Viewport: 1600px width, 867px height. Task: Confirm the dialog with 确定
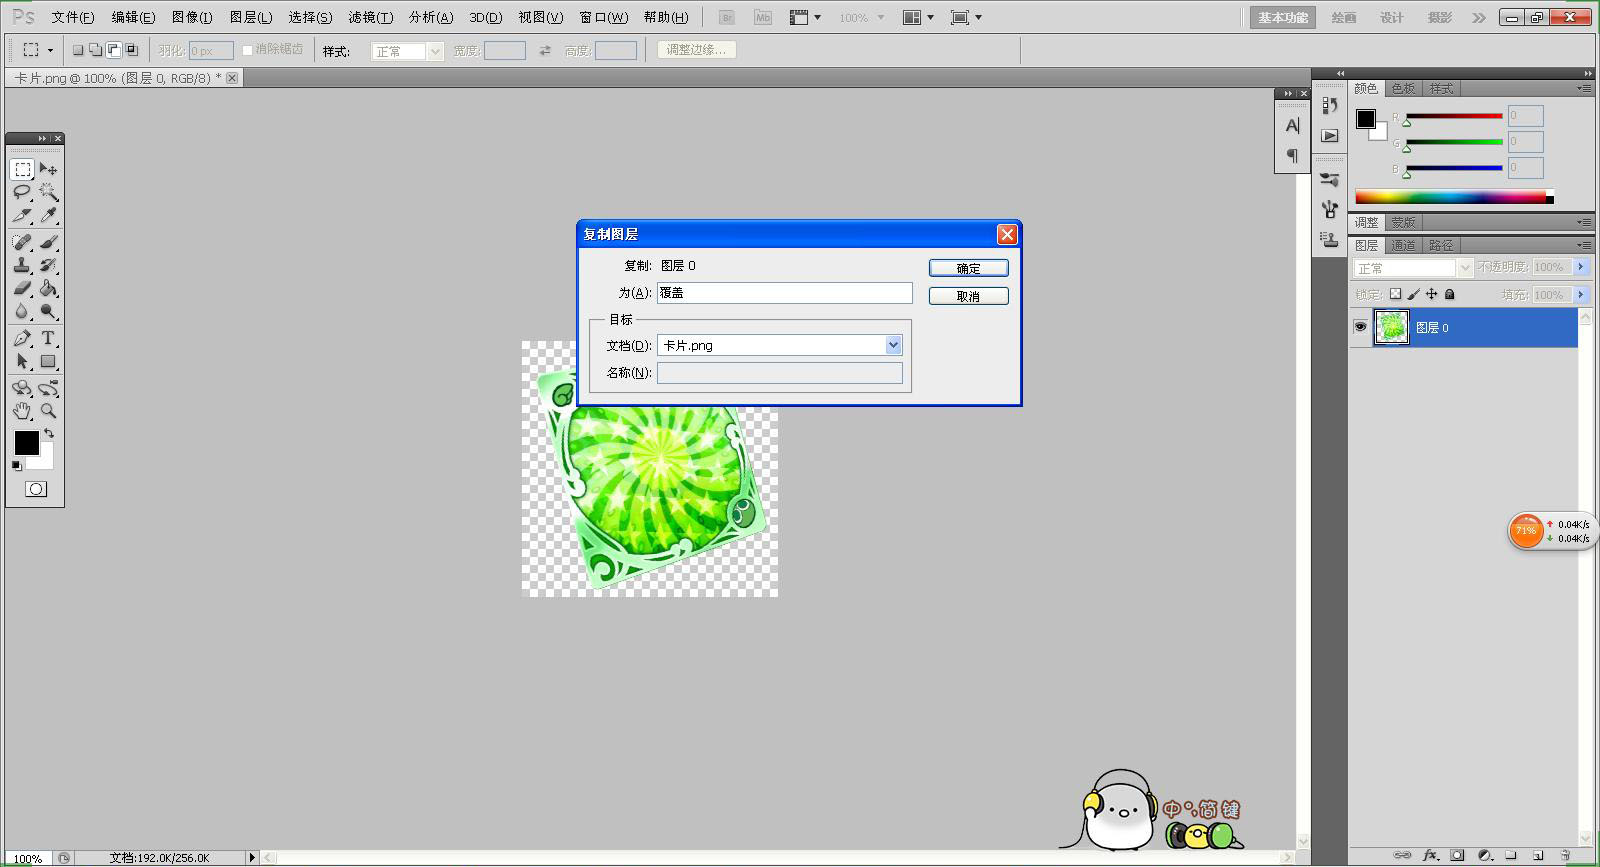[968, 268]
